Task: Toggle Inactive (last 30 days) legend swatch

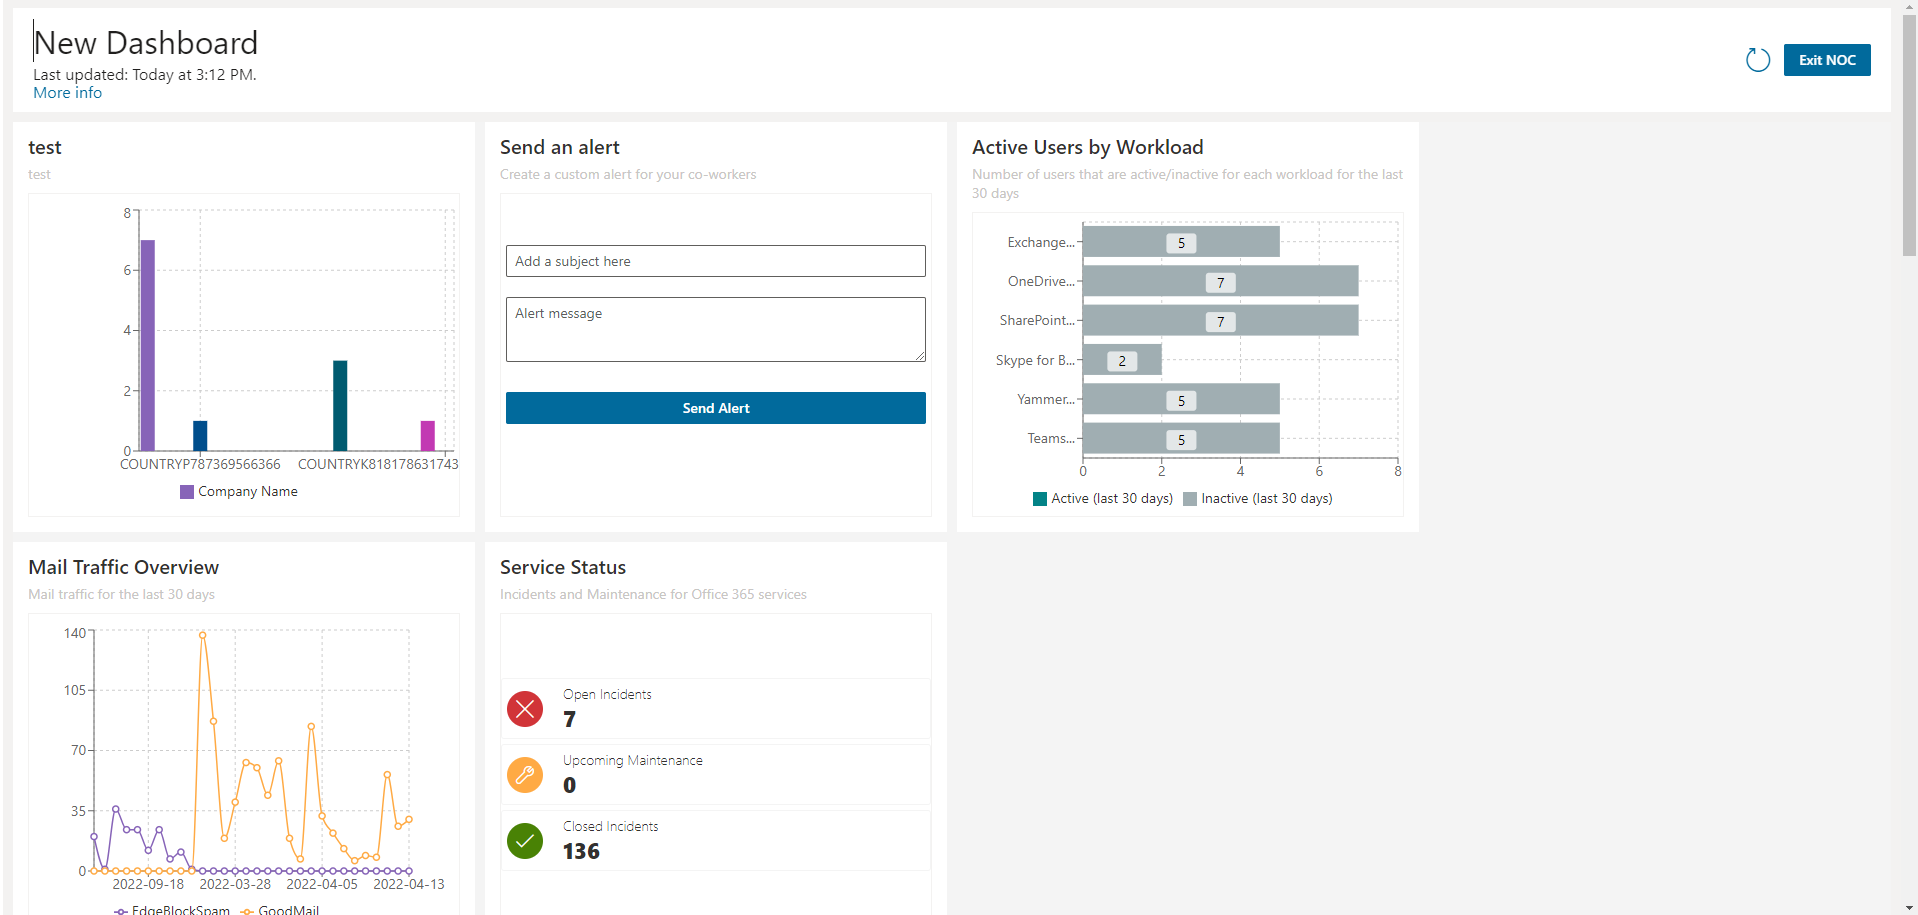Action: (x=1190, y=499)
